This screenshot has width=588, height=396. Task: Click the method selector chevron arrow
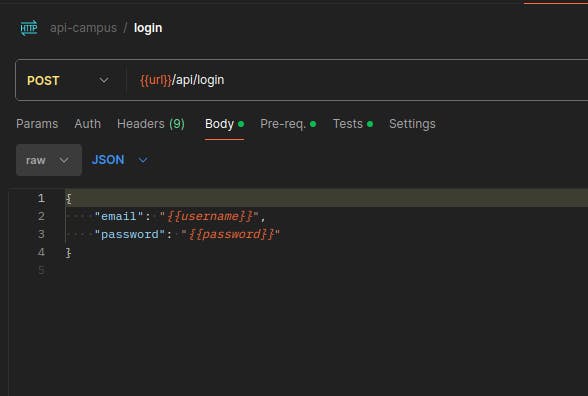104,80
